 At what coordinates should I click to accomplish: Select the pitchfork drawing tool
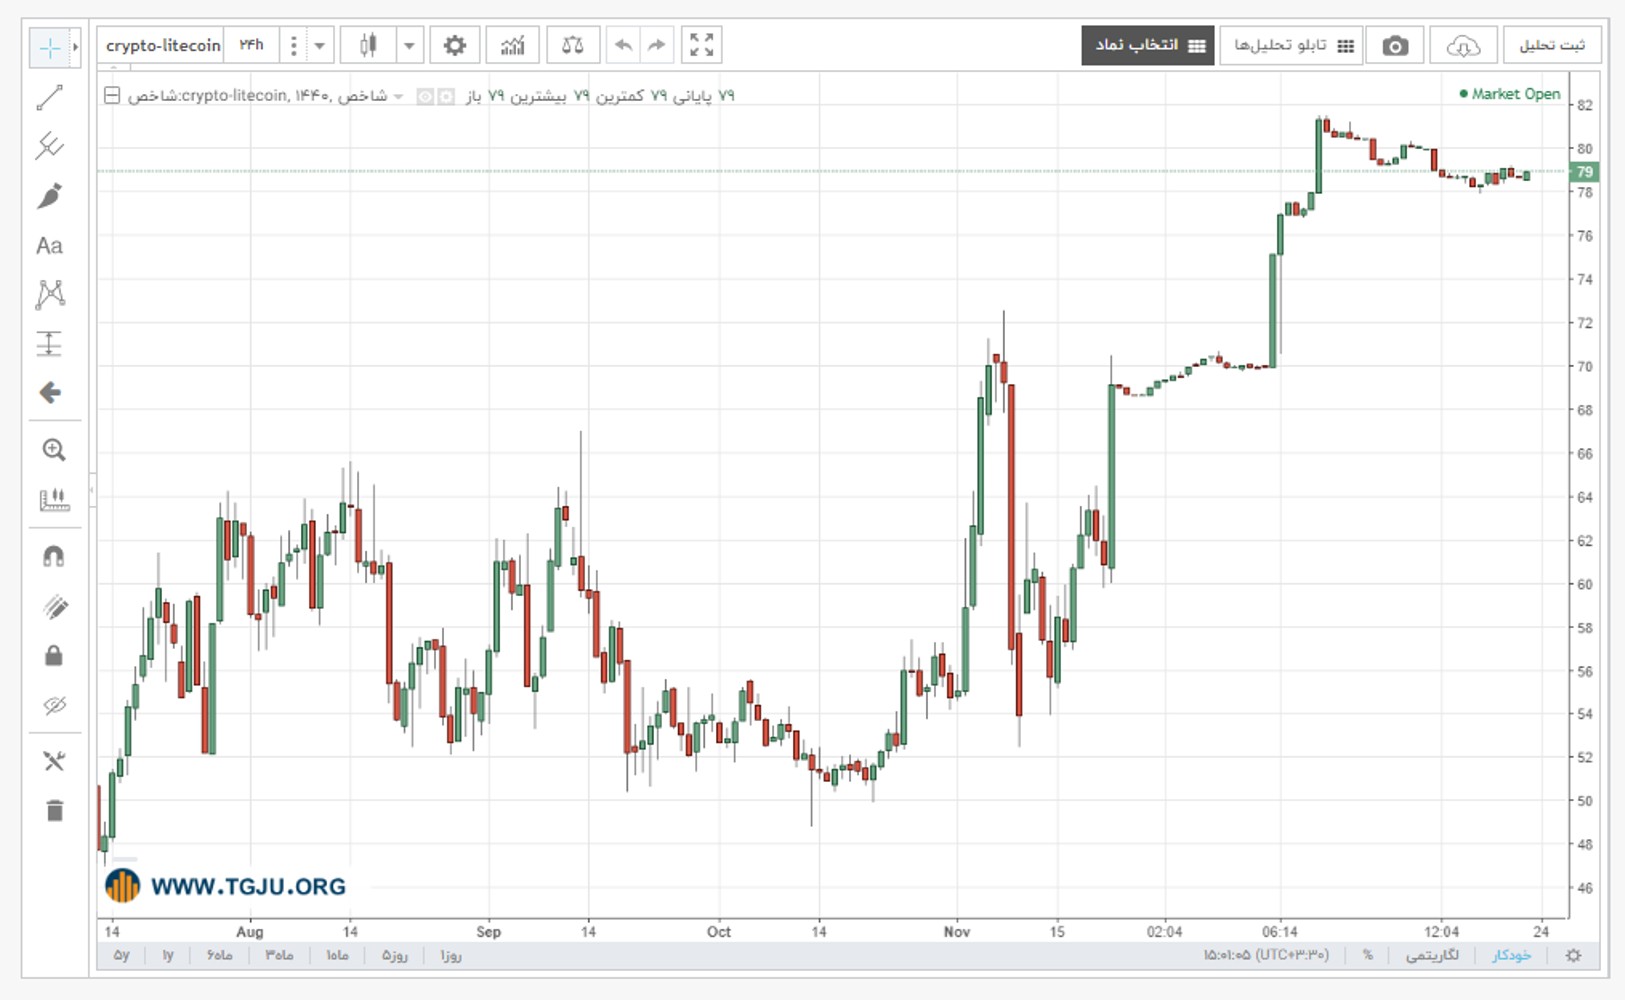point(50,146)
